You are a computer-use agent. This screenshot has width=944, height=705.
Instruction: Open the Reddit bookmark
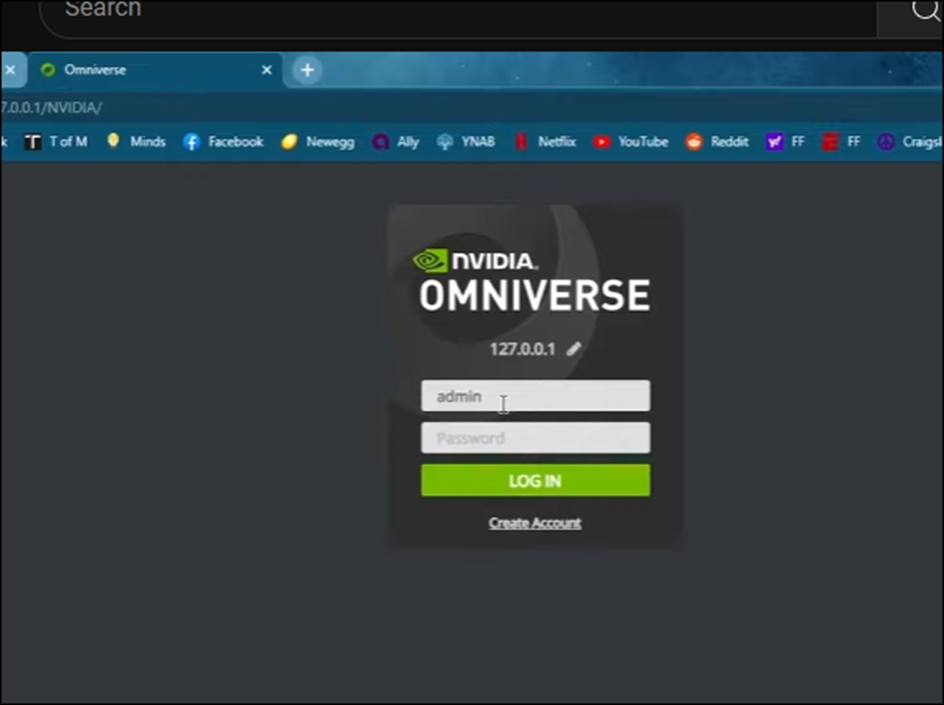(x=717, y=141)
